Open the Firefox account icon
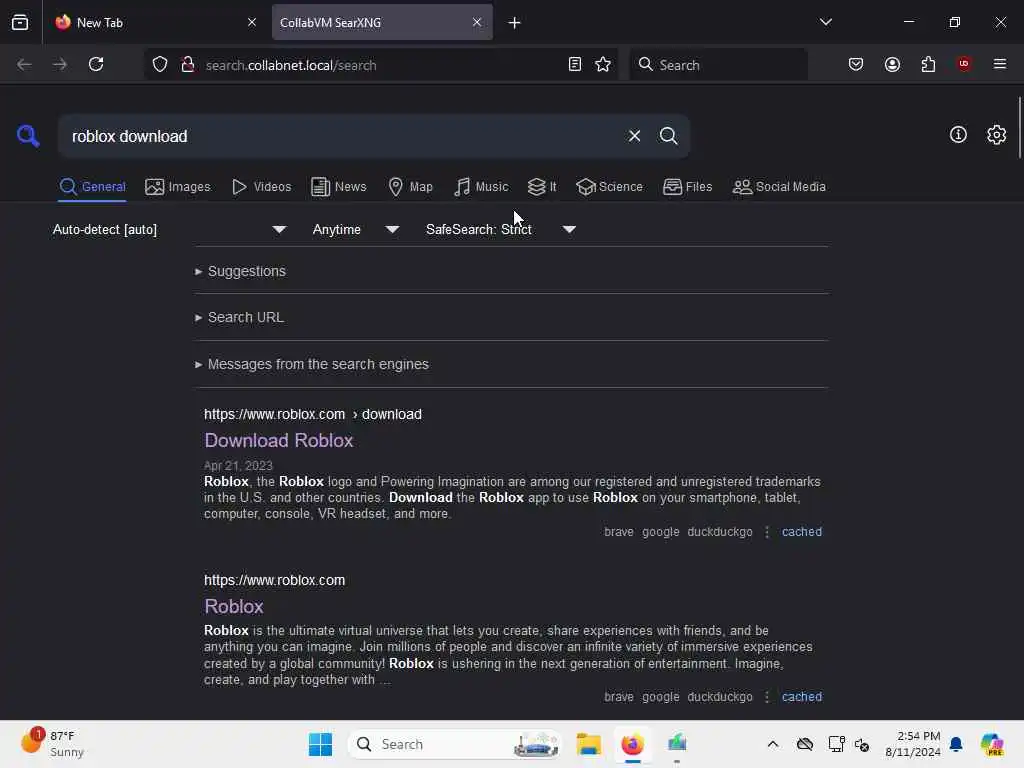The image size is (1024, 768). [892, 64]
